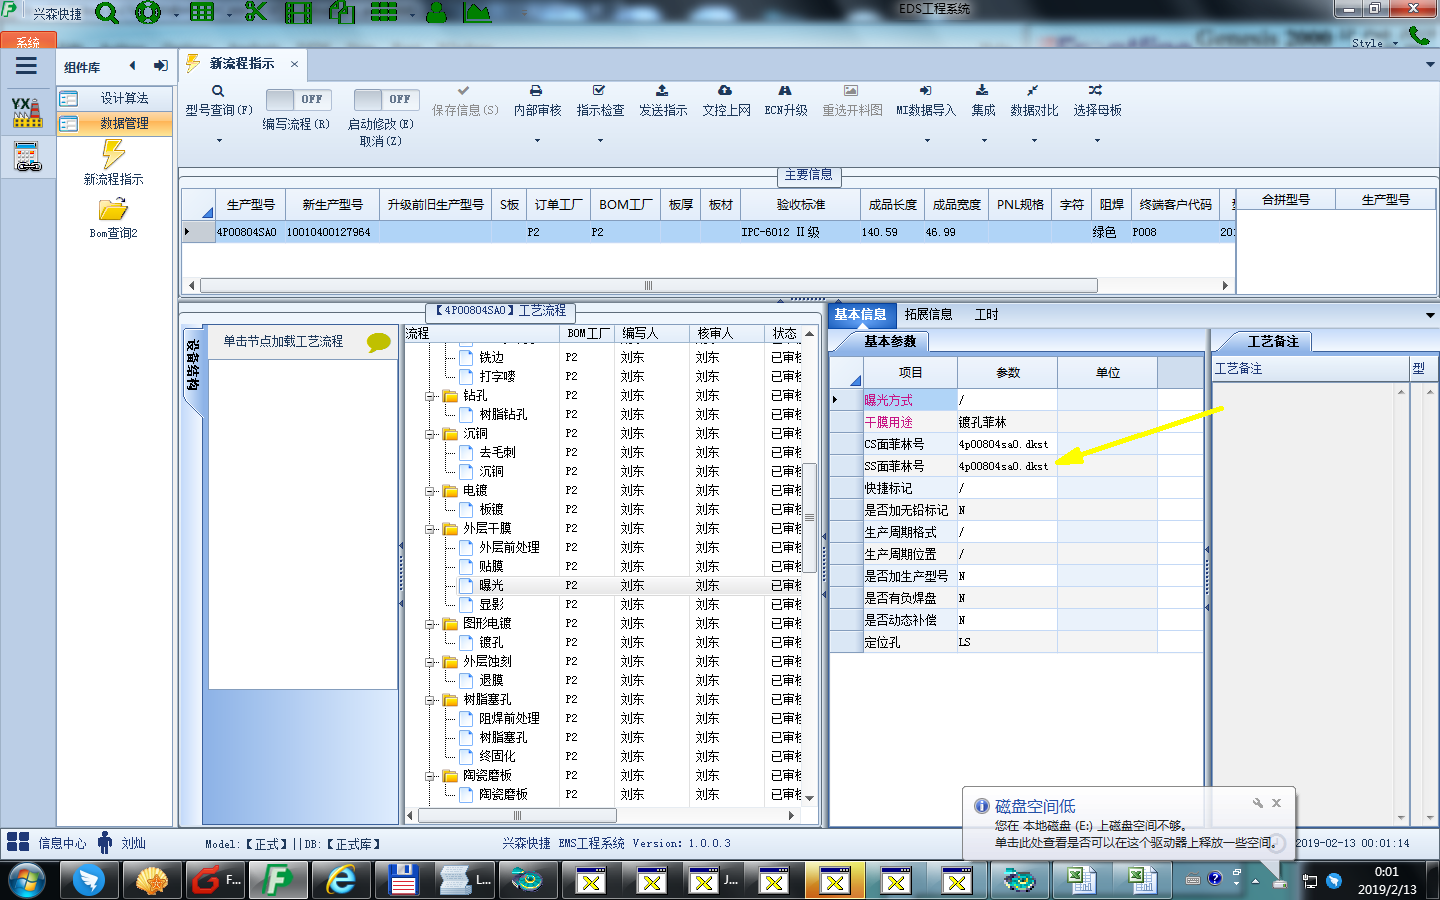
Task: Click 指示检查 toolbar button
Action: [x=600, y=102]
